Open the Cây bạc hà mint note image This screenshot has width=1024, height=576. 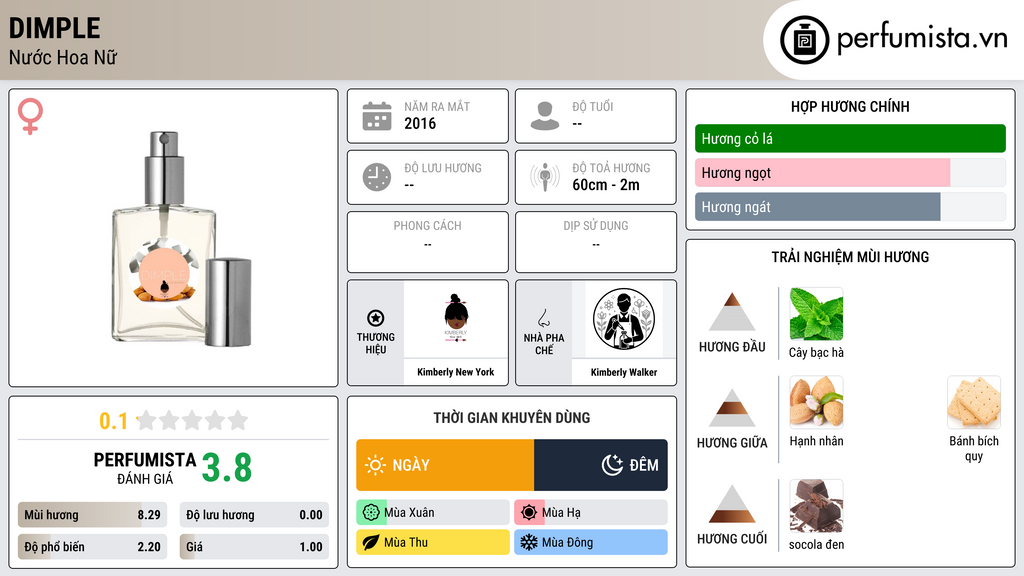816,314
